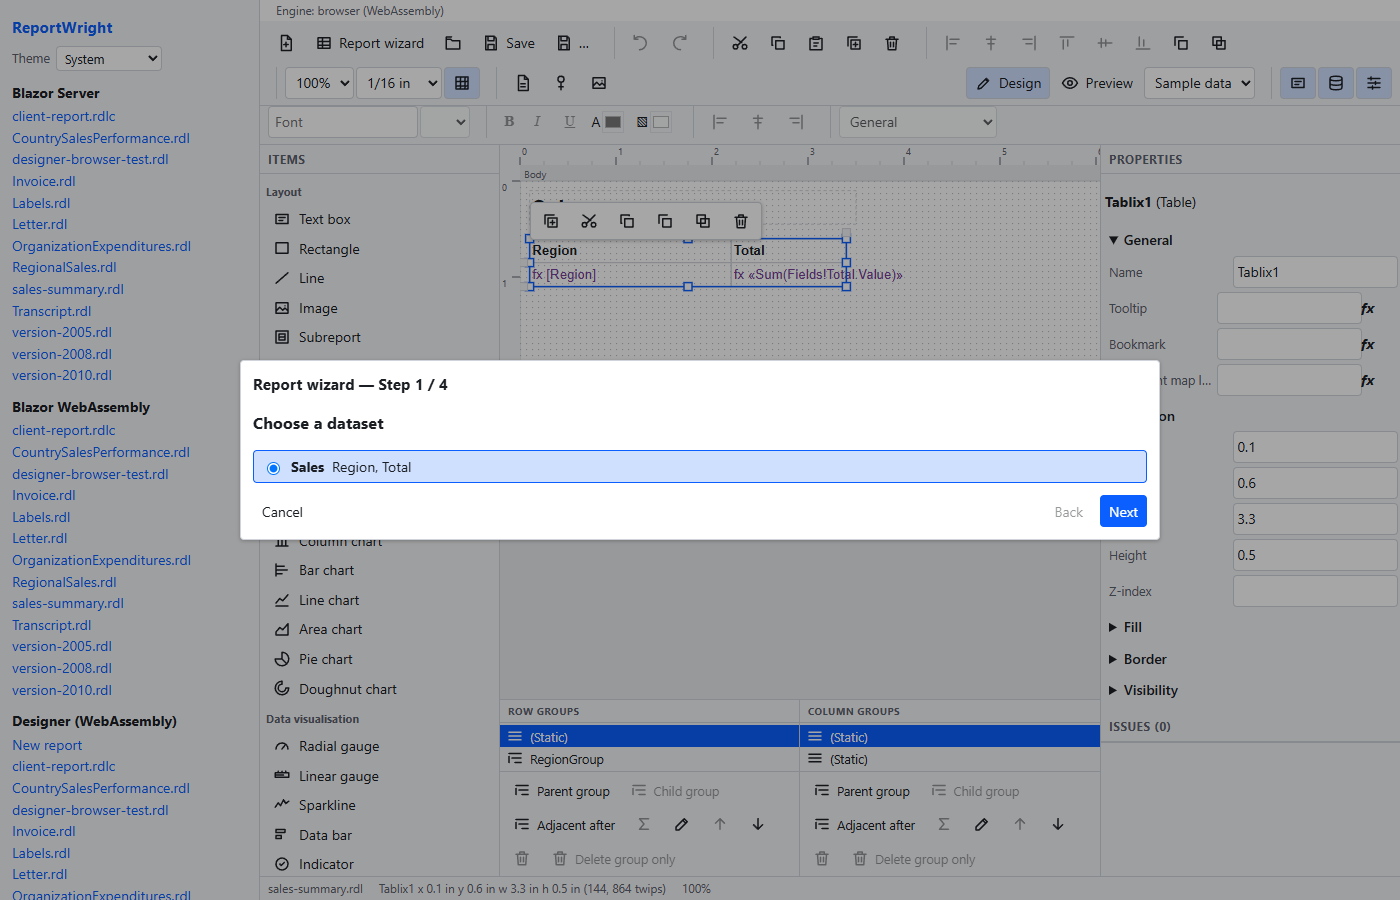1400x900 pixels.
Task: Toggle bold text formatting
Action: click(509, 122)
